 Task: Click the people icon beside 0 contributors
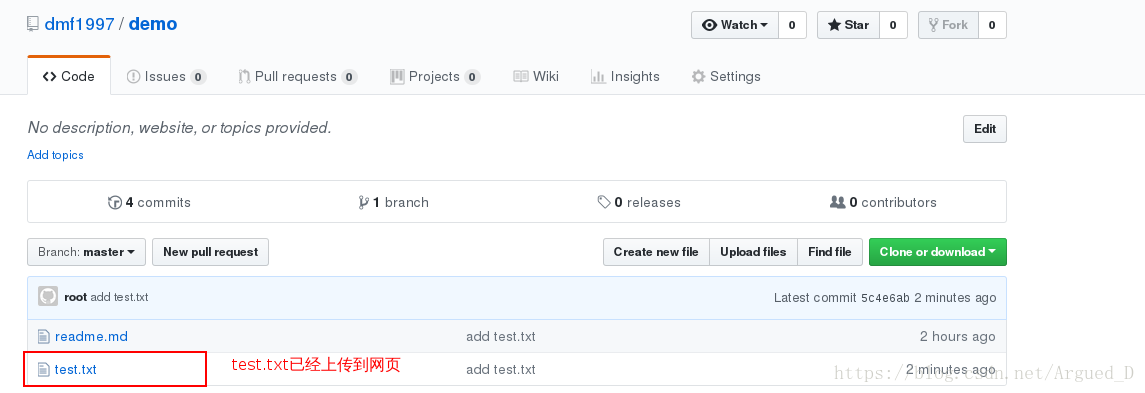pyautogui.click(x=838, y=202)
